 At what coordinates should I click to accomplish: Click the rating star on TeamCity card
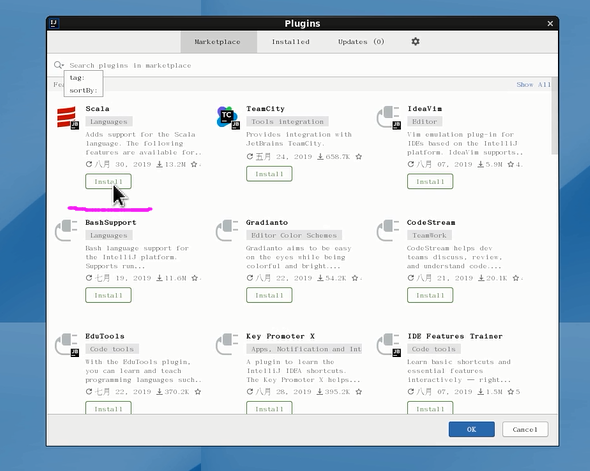click(359, 156)
